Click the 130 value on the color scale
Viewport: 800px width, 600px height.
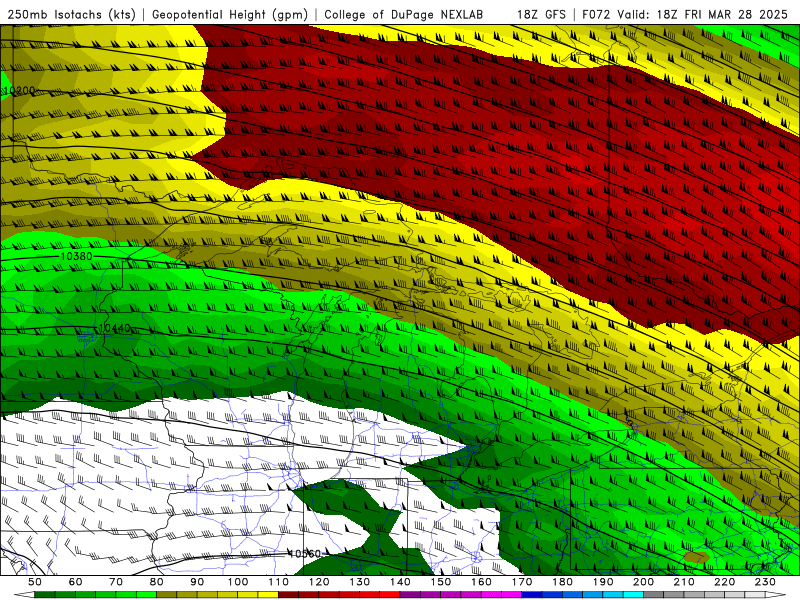click(x=360, y=582)
